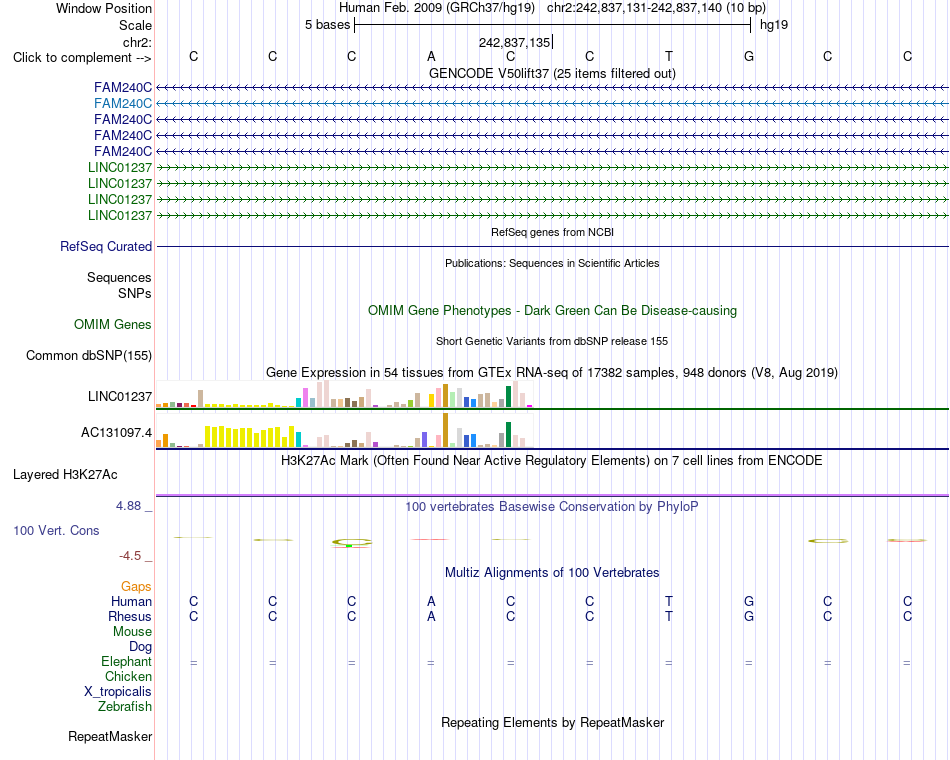Click the black LINC01237 GTEx expression label

tap(120, 396)
